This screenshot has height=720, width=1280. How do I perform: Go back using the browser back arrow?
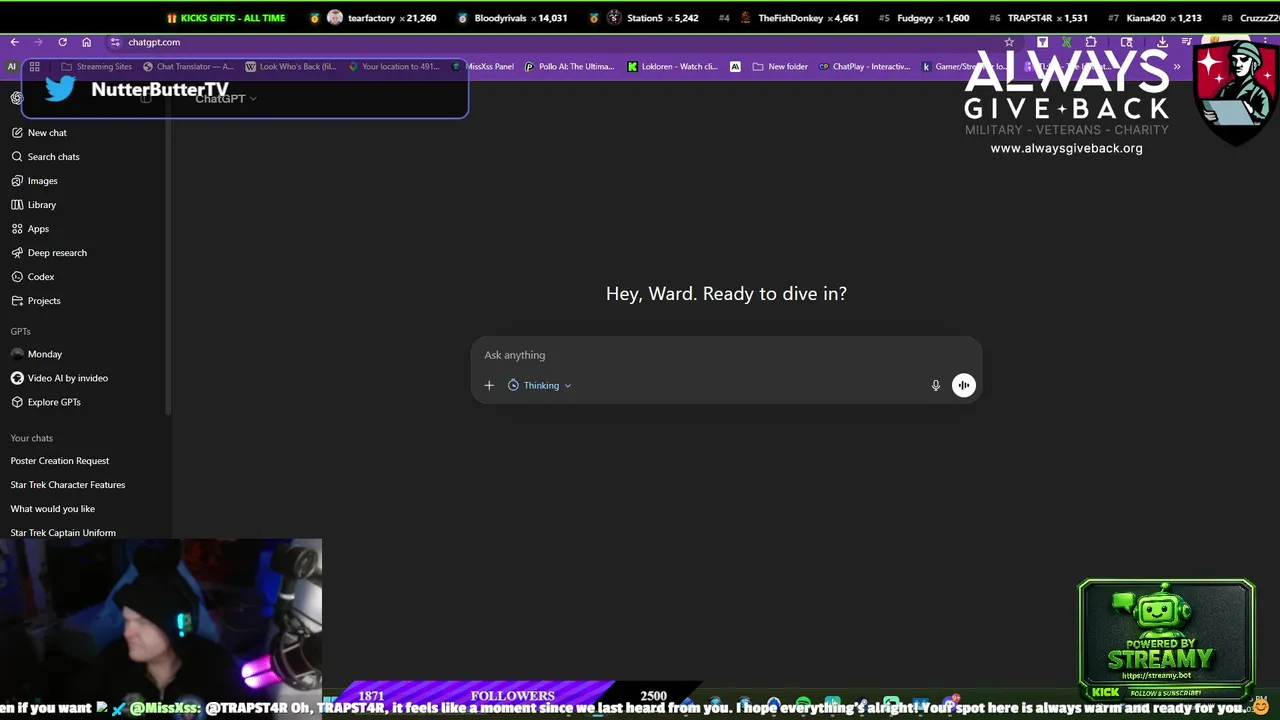click(x=14, y=42)
